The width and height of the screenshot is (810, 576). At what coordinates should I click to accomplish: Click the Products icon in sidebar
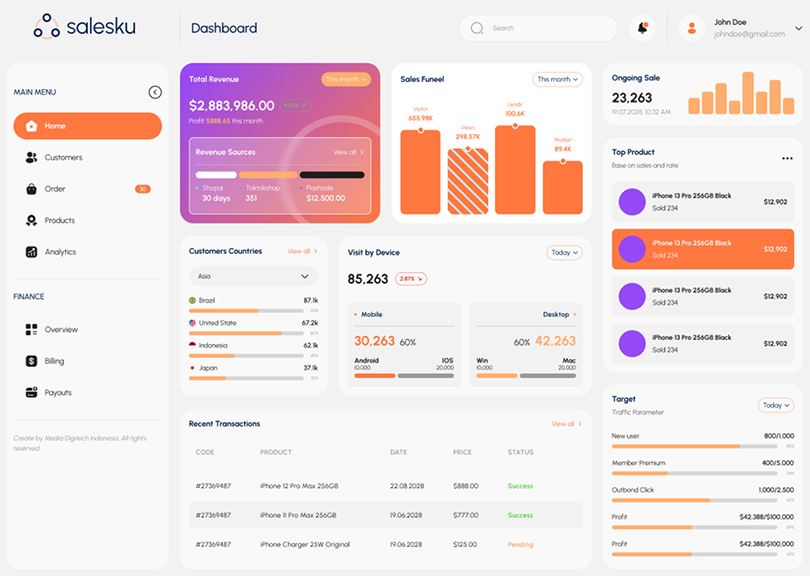pos(31,220)
